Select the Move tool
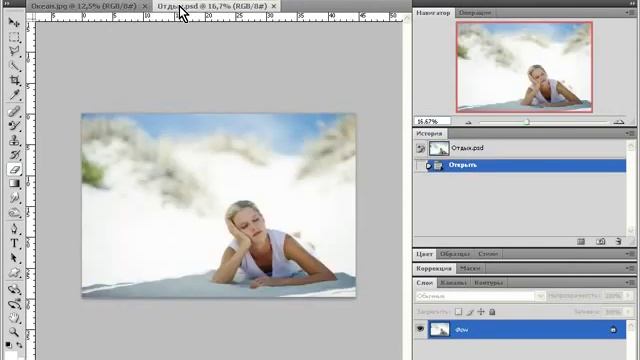Screen dimensions: 640x360 point(14,22)
